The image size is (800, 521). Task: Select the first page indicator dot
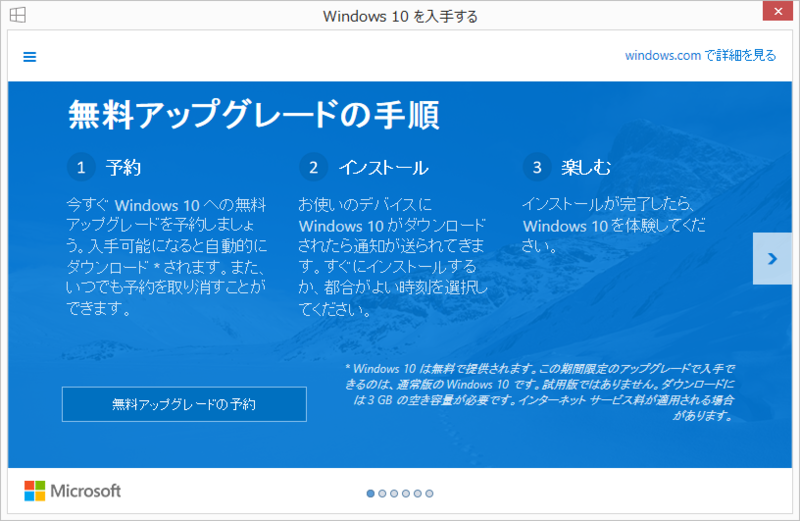pyautogui.click(x=370, y=493)
